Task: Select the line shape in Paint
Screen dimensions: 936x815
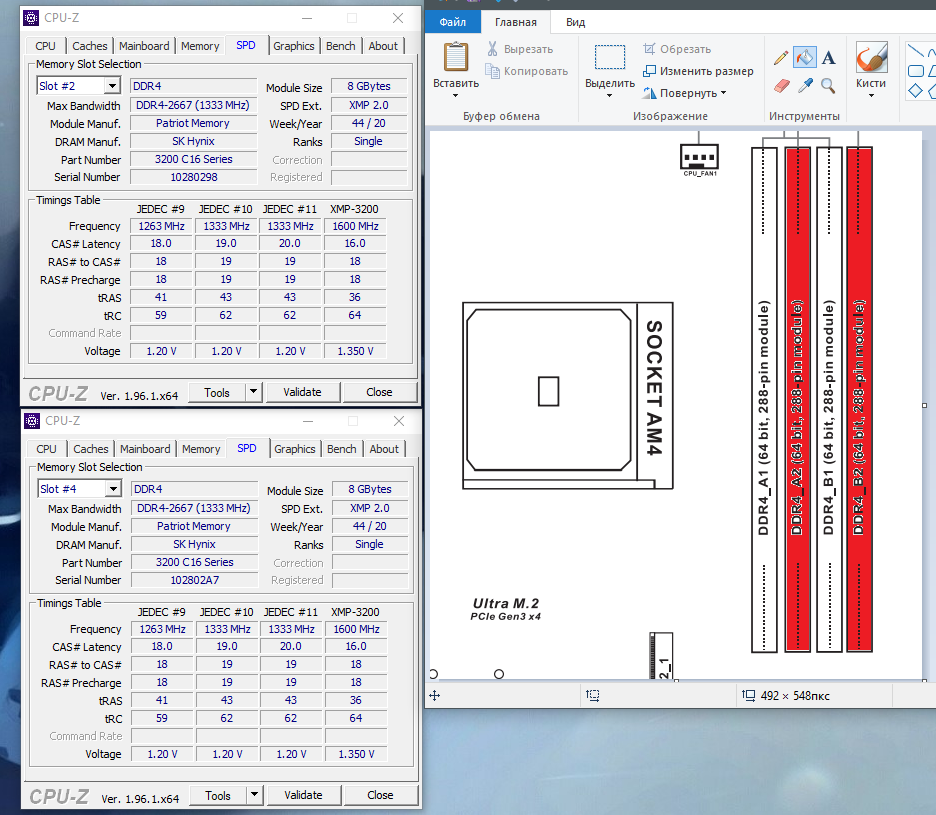Action: (x=915, y=50)
